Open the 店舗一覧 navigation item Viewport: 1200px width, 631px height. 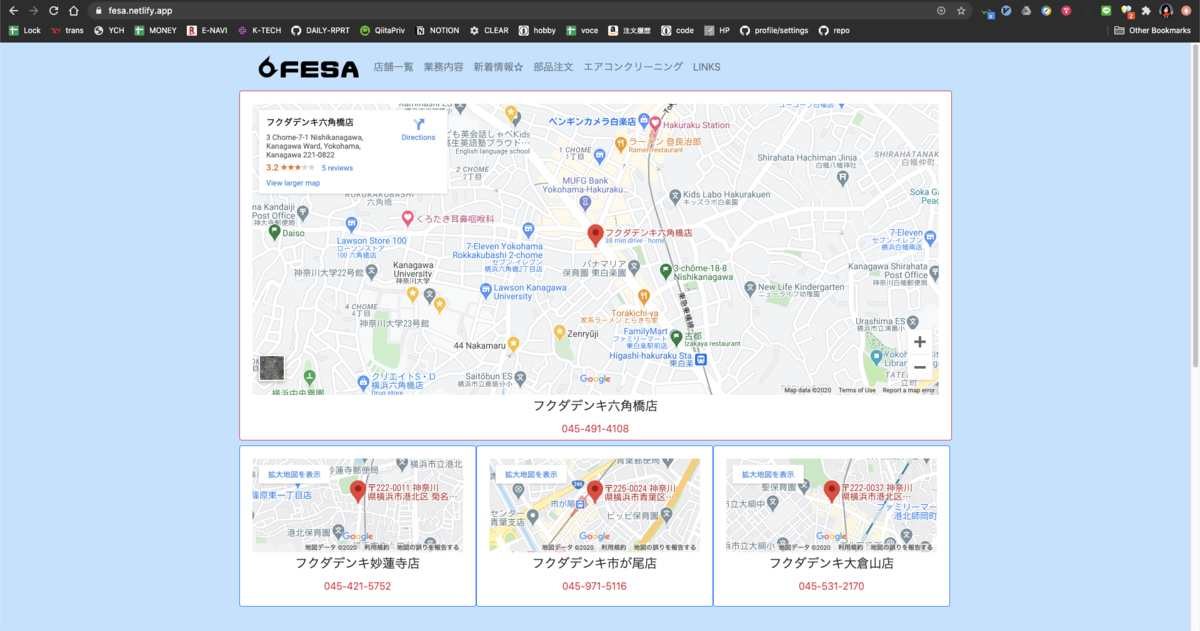(393, 67)
